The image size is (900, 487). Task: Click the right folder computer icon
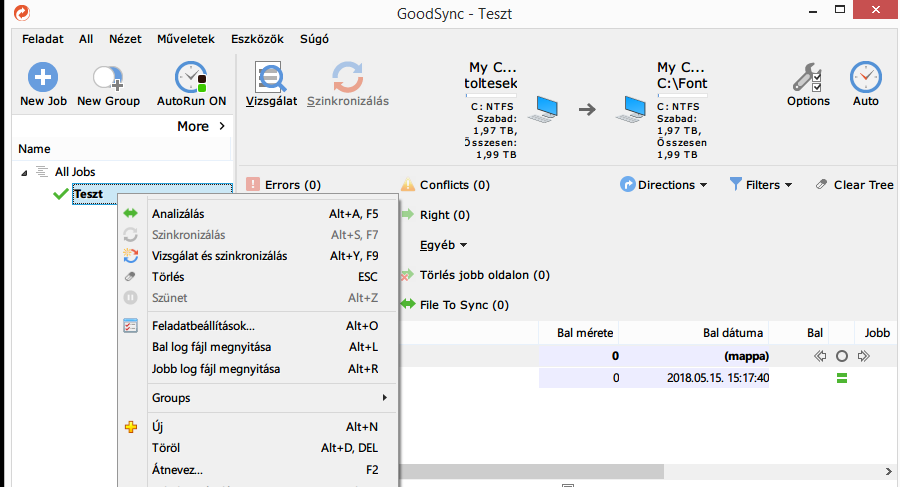point(635,108)
